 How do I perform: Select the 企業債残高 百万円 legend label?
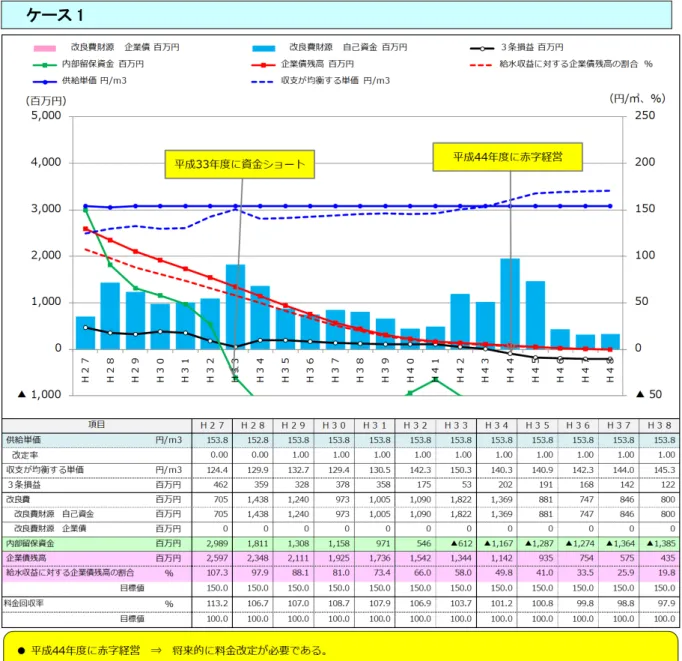317,64
